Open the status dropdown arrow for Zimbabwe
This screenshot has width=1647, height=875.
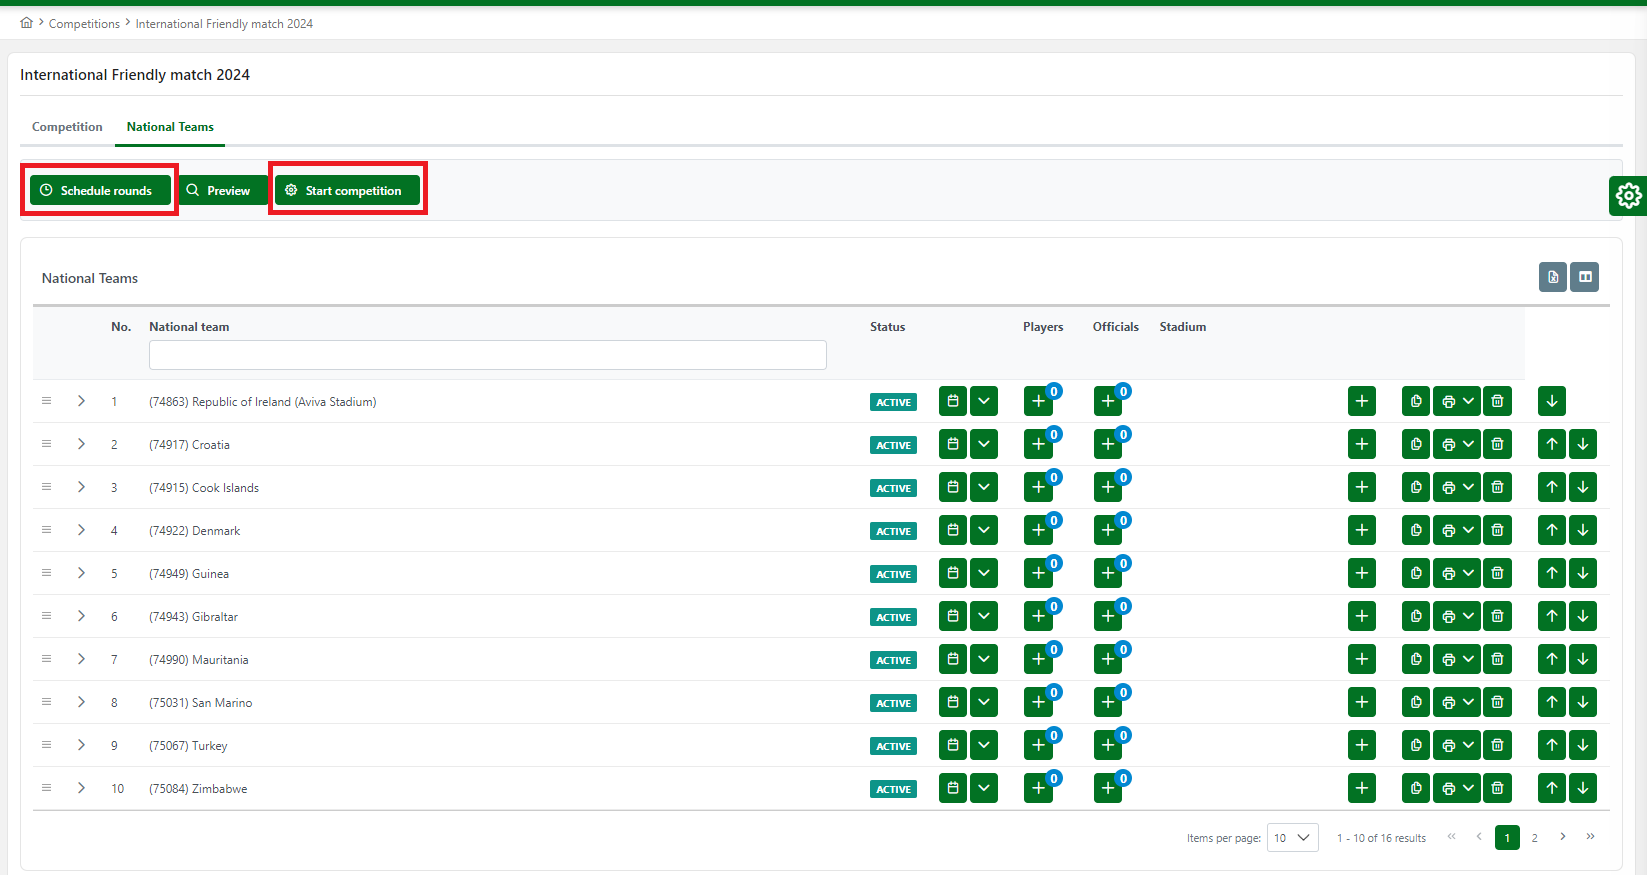point(984,789)
